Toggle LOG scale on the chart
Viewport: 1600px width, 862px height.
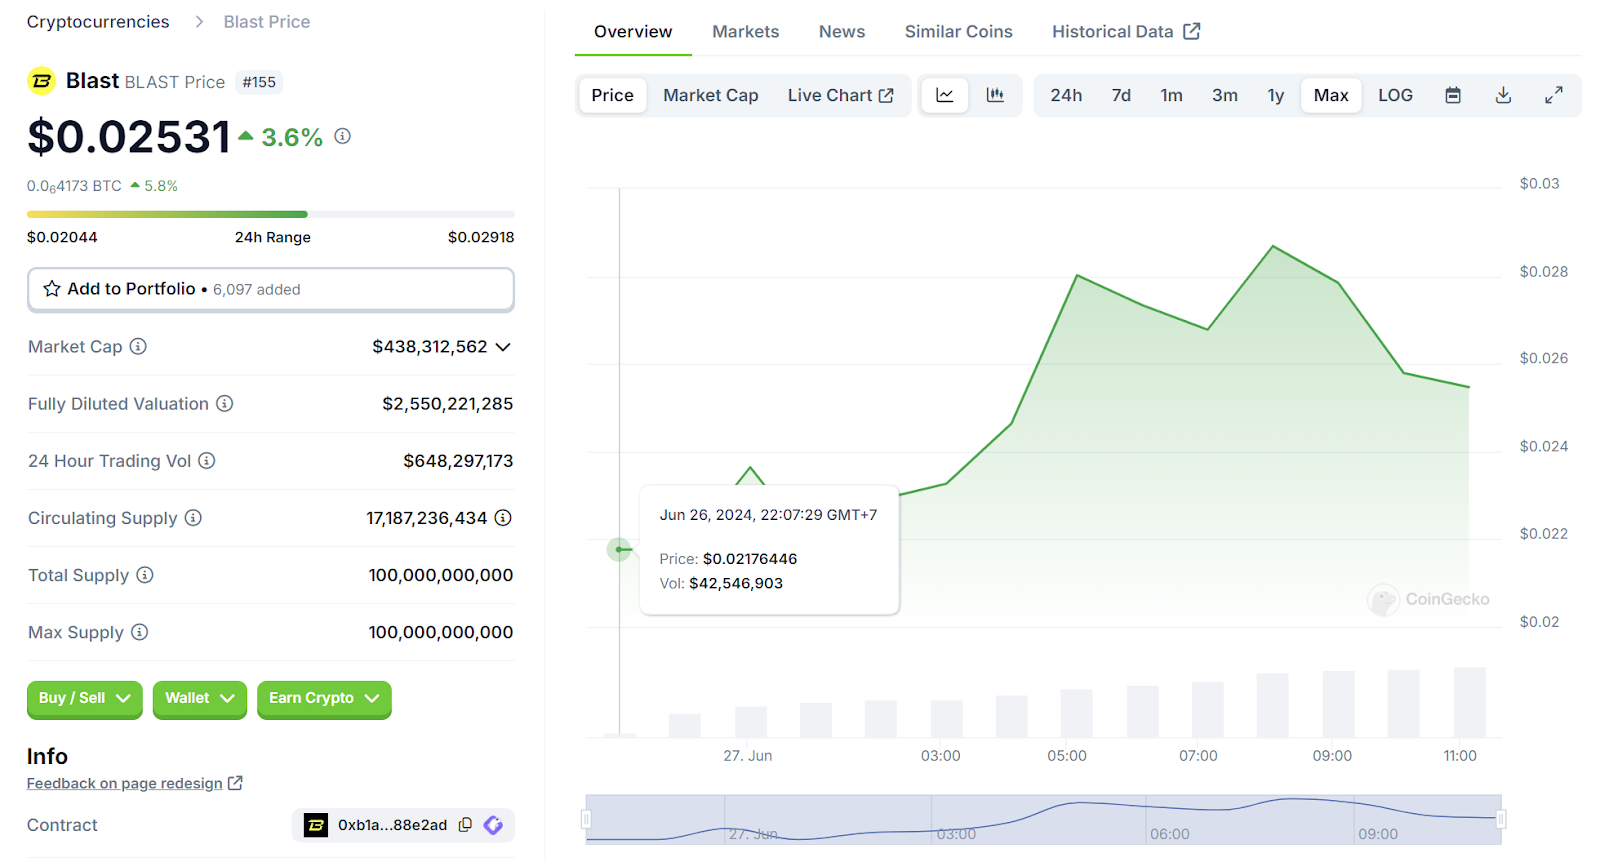(x=1395, y=95)
